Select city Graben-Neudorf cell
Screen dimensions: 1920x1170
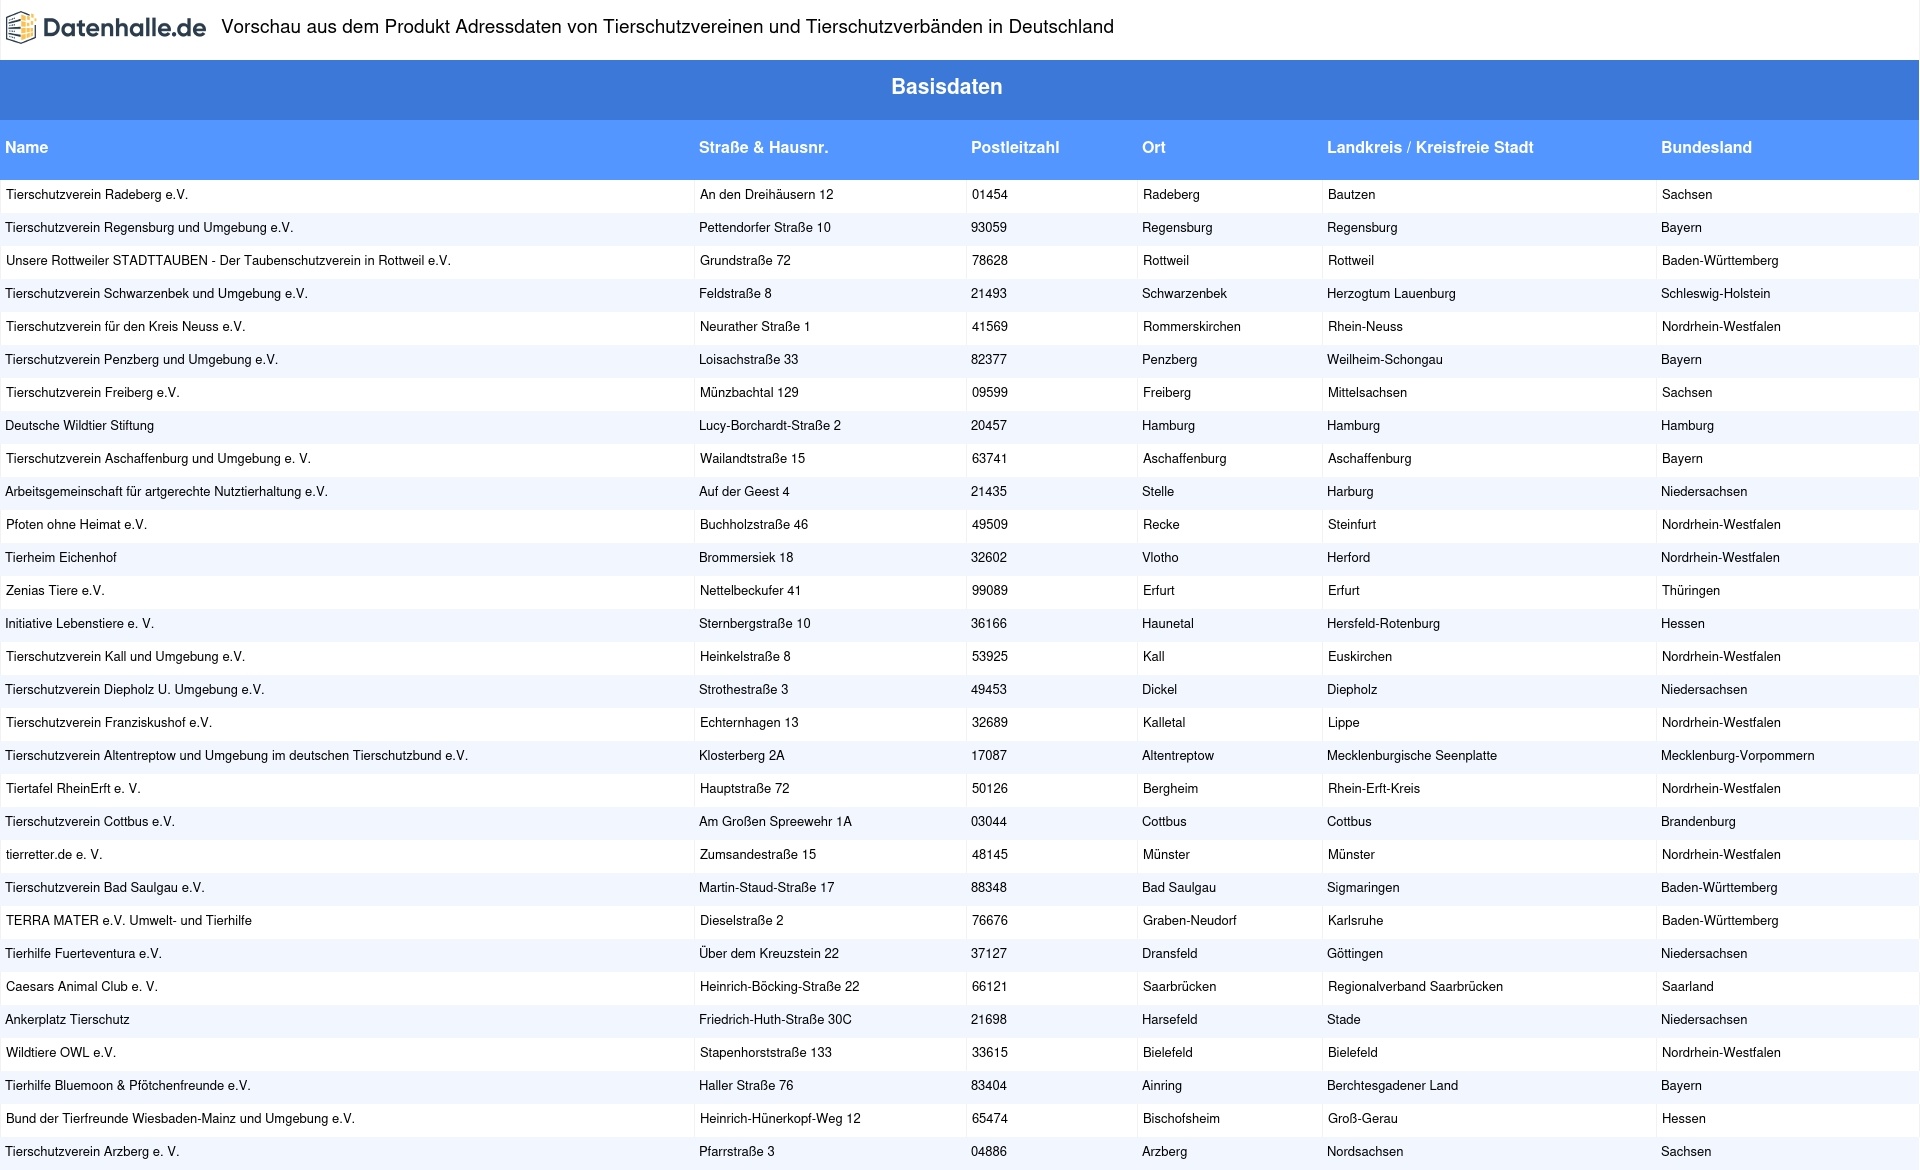pos(1189,921)
